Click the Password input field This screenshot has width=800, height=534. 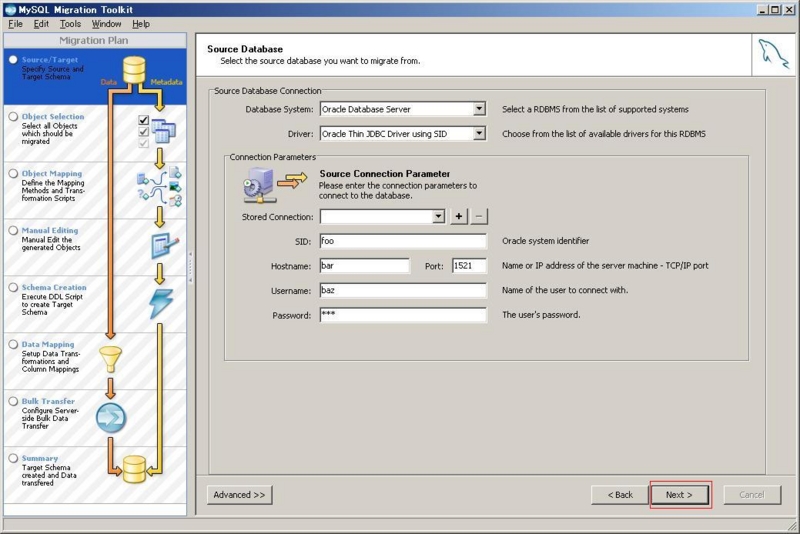pyautogui.click(x=403, y=315)
